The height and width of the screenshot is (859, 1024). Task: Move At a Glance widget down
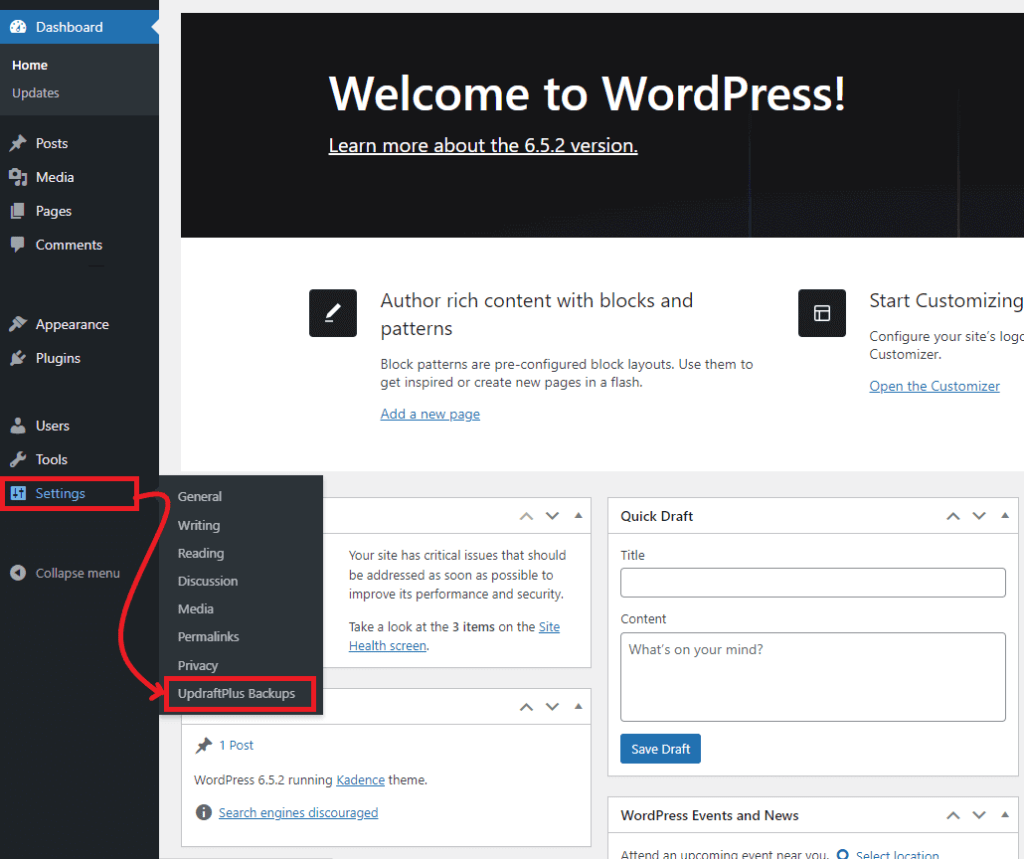pyautogui.click(x=552, y=707)
